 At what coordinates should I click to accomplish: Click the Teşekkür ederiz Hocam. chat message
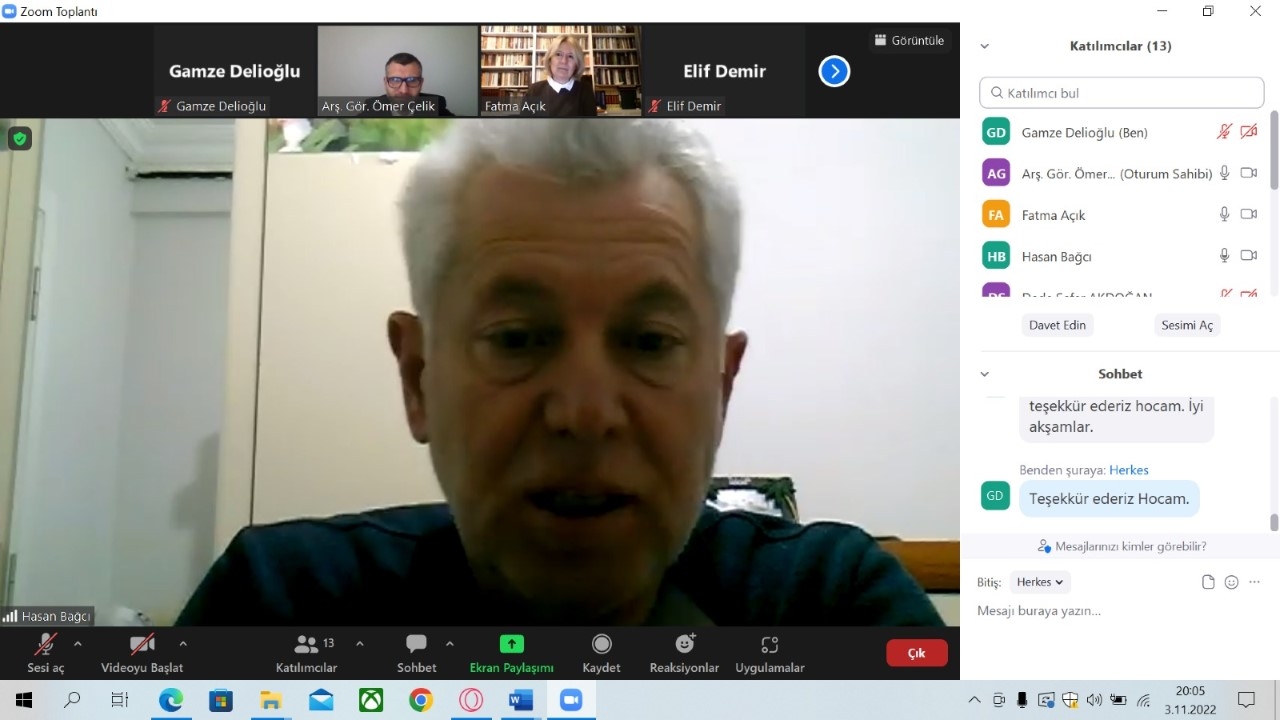coord(1109,498)
